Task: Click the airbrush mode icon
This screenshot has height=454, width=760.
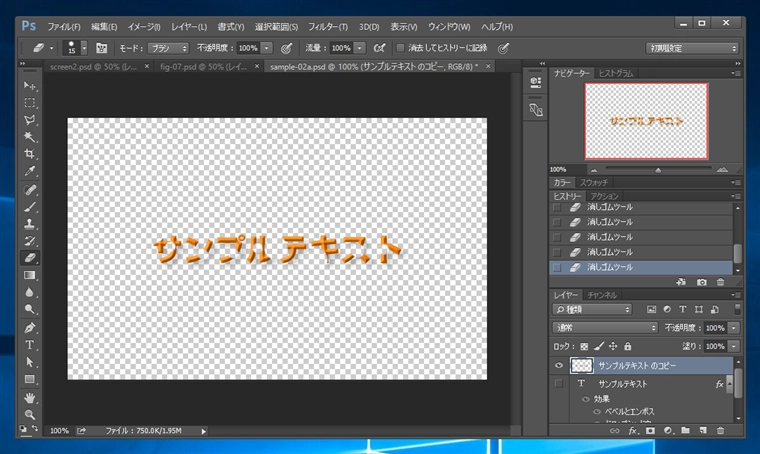Action: point(379,48)
